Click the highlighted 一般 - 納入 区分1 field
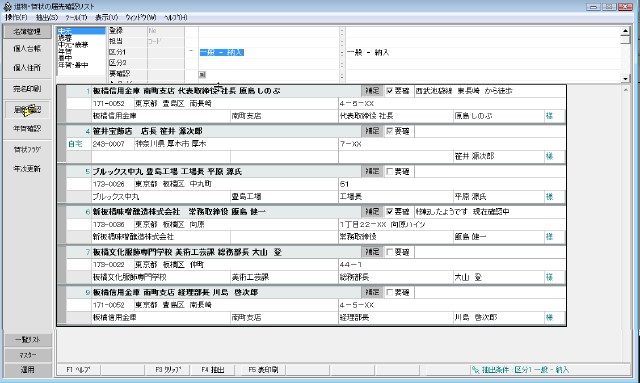This screenshot has width=640, height=383. 222,52
